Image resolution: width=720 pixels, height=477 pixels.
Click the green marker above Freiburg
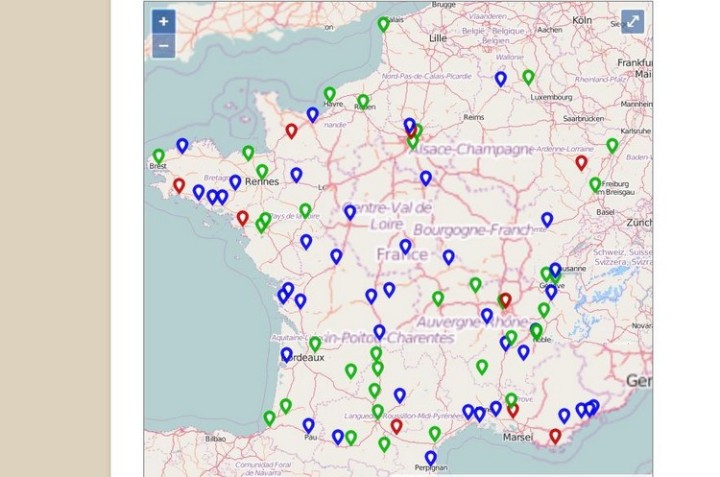click(x=595, y=184)
